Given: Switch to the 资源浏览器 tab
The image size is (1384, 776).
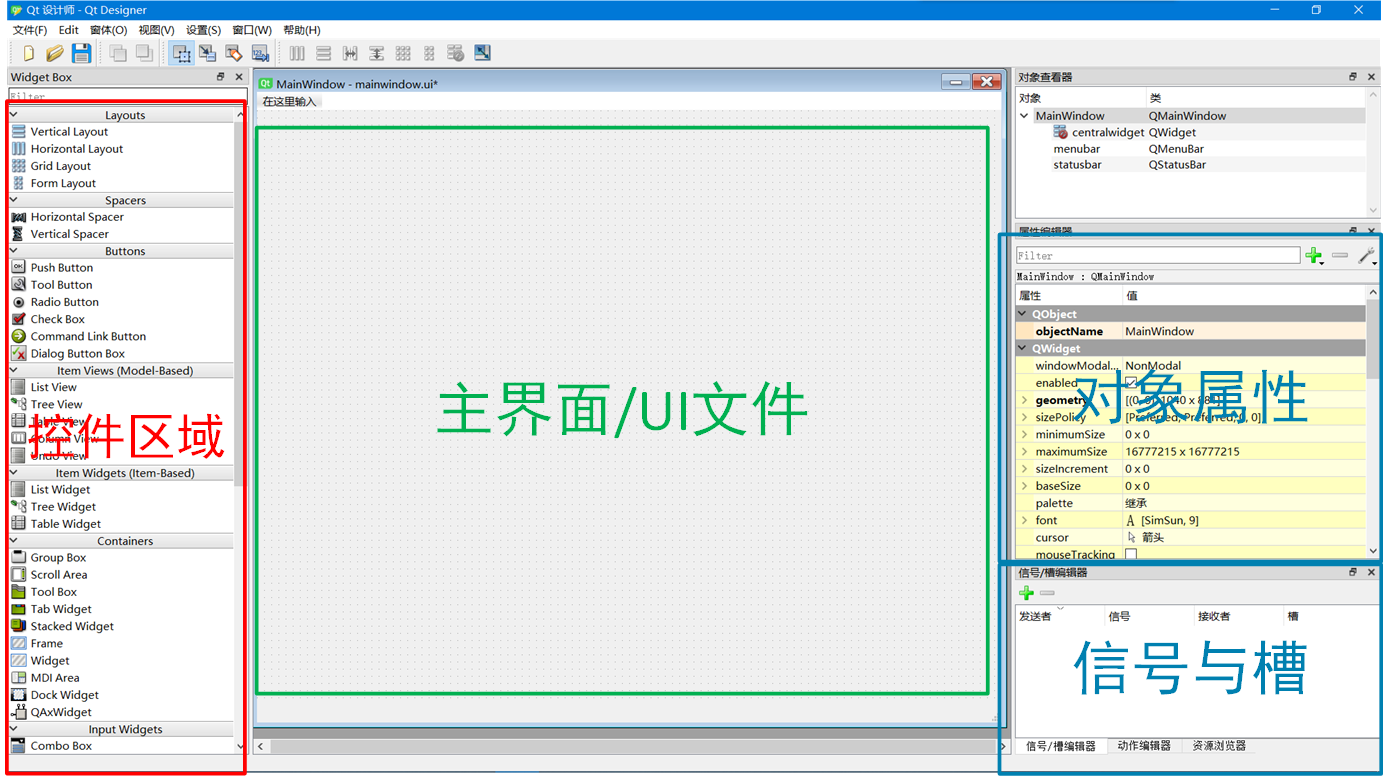Looking at the screenshot, I should 1219,746.
